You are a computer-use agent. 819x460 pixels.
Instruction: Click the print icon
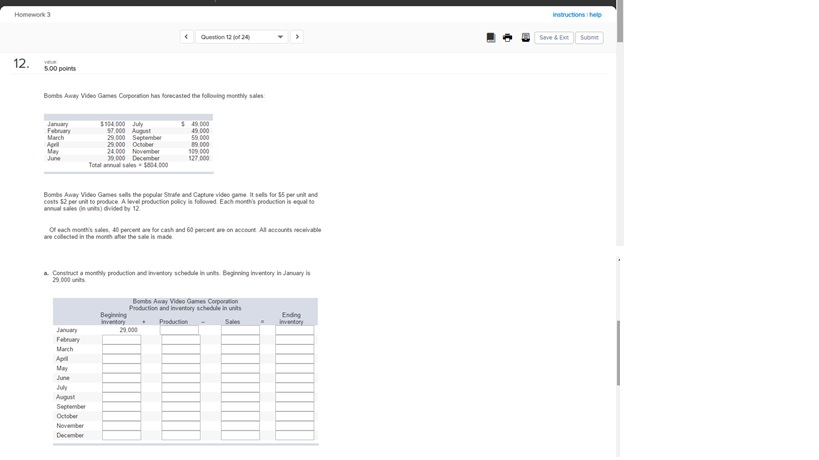pyautogui.click(x=508, y=38)
